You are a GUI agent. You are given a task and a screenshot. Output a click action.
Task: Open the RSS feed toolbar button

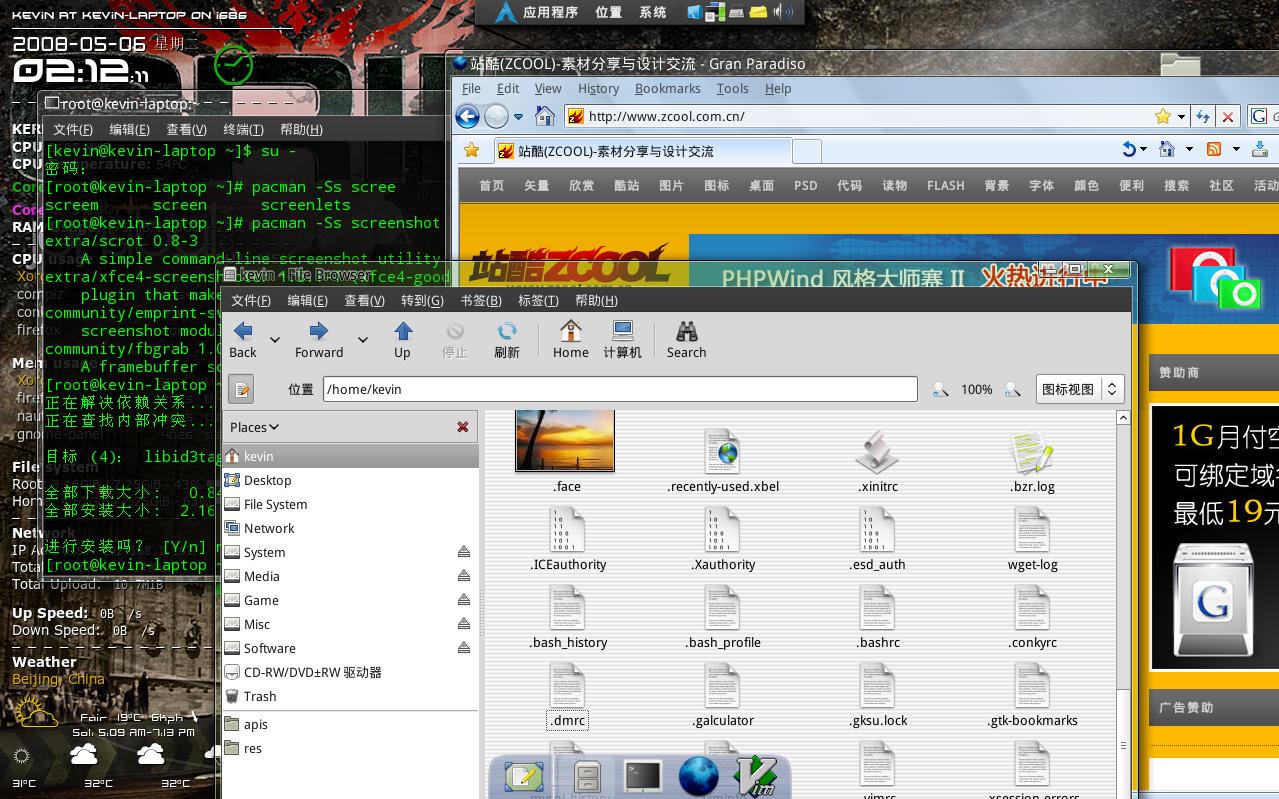(x=1213, y=149)
